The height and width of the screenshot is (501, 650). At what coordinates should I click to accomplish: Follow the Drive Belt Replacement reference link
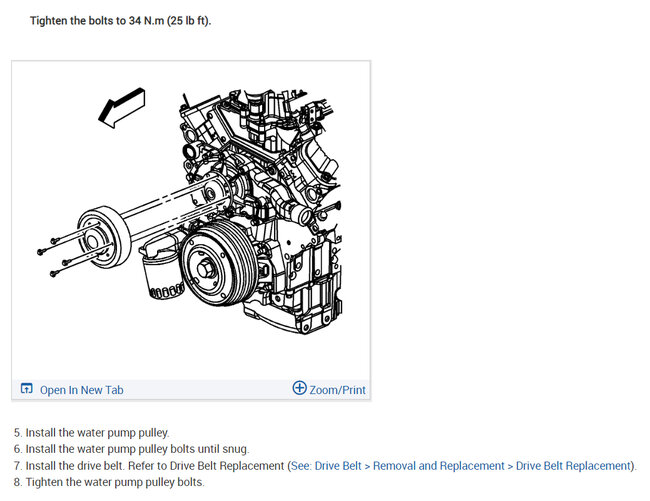[x=461, y=466]
